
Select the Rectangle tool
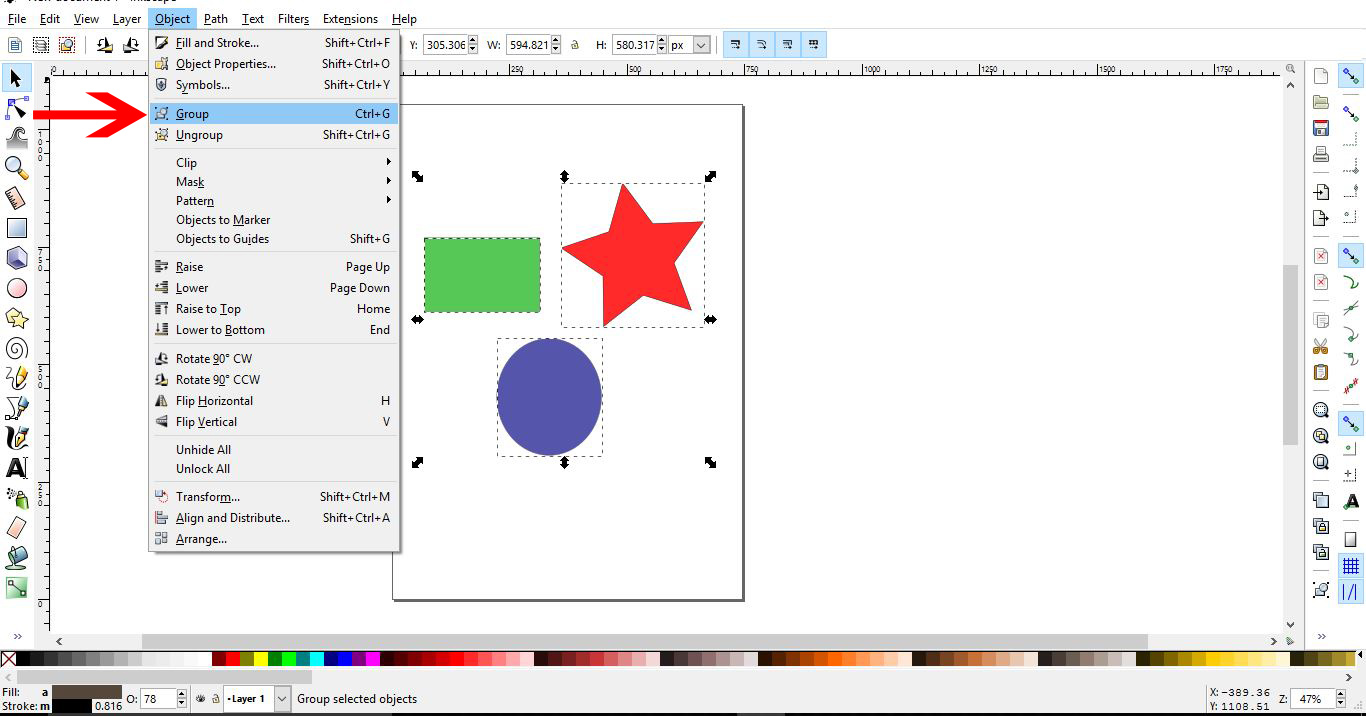click(16, 228)
